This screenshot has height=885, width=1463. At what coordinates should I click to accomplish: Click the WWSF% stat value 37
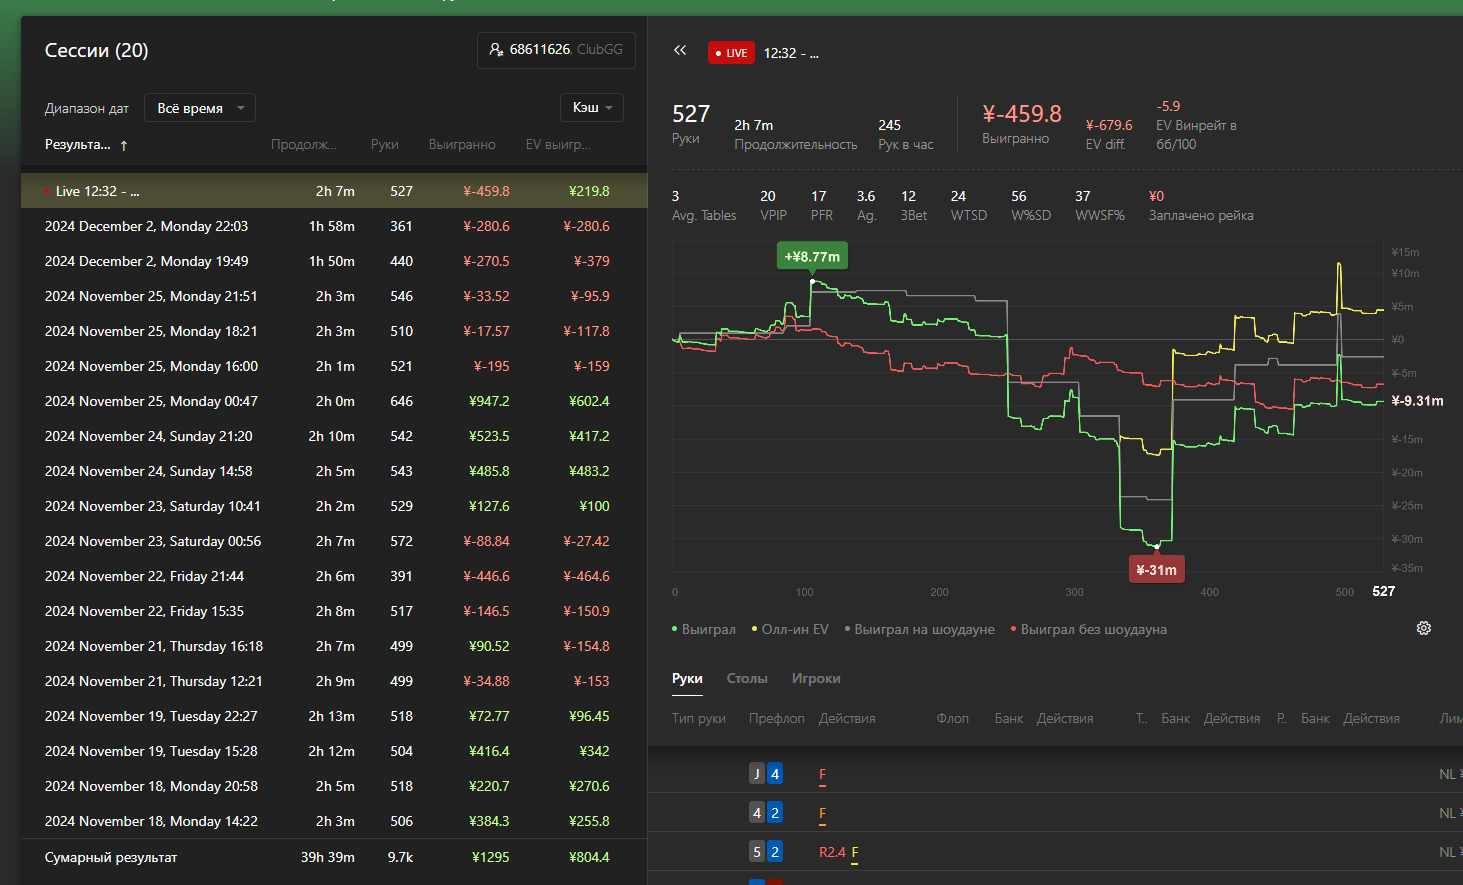(1083, 196)
